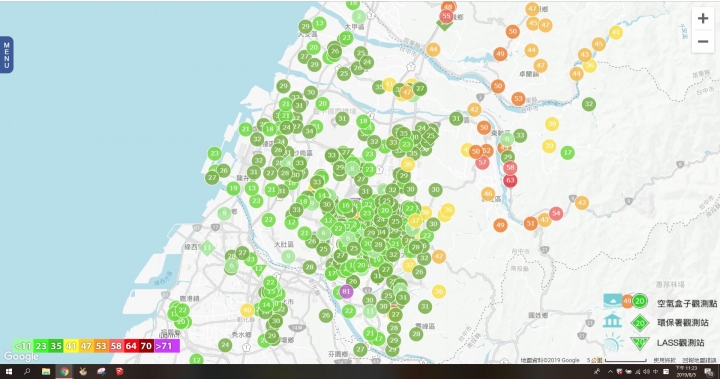720x379 pixels.
Task: Switch to Chrome in the taskbar
Action: click(x=64, y=372)
